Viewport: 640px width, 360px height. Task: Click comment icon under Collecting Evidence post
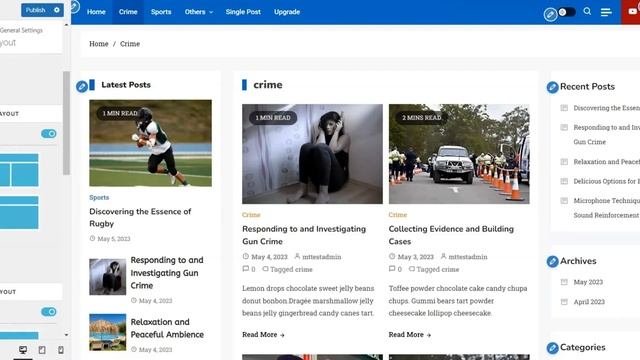(392, 269)
